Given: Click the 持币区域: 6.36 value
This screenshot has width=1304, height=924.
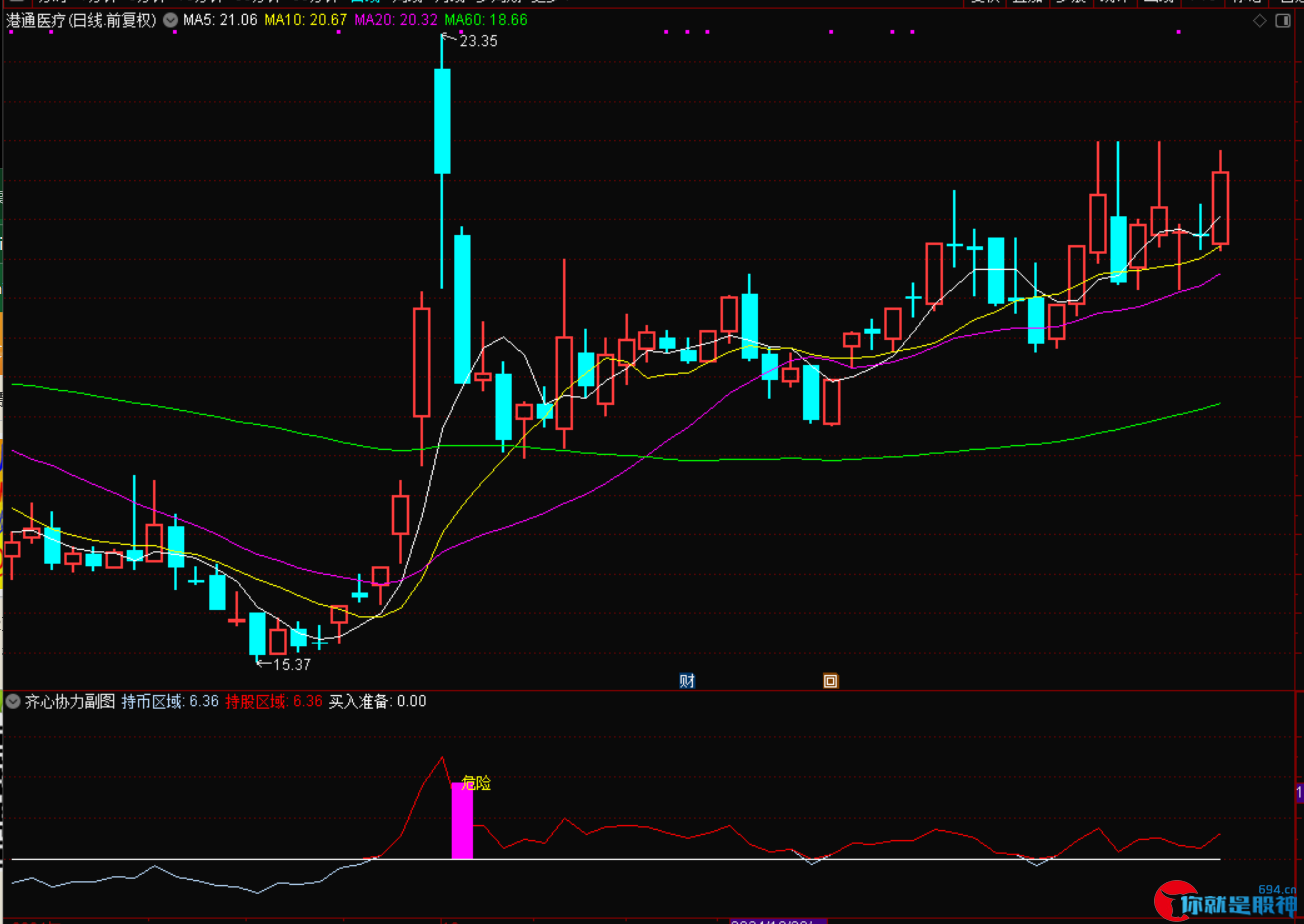Looking at the screenshot, I should [x=170, y=702].
